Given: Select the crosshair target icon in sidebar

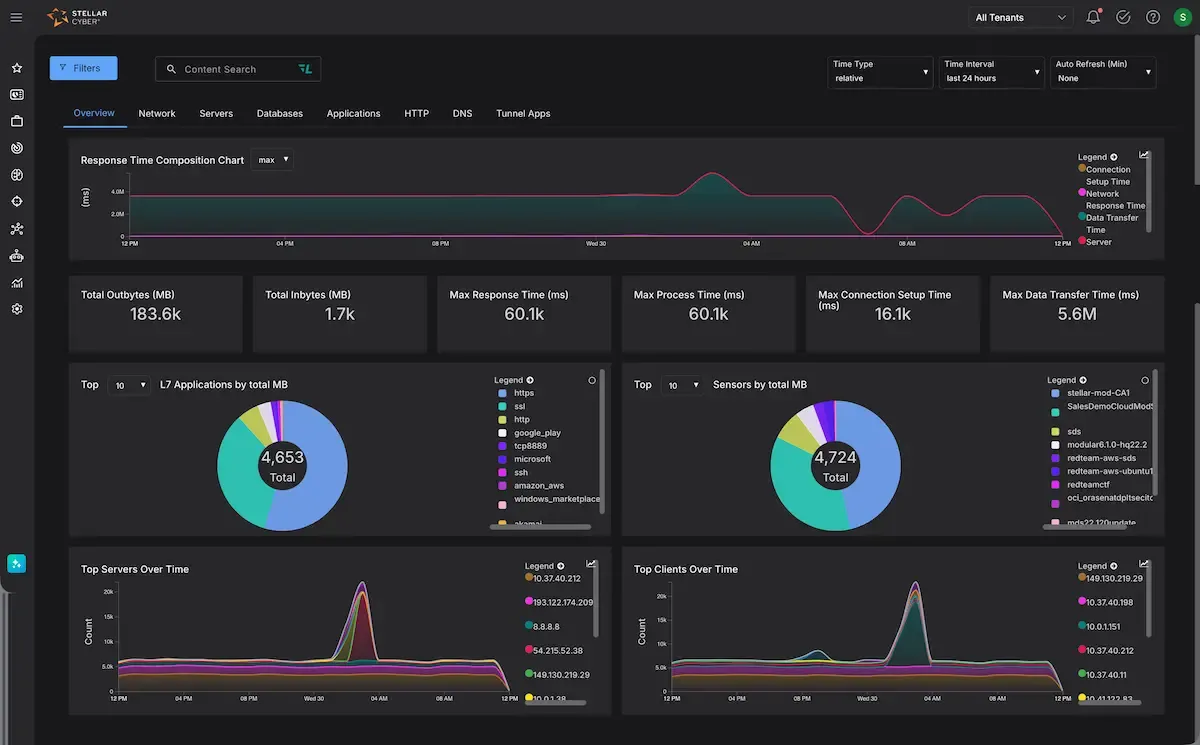Looking at the screenshot, I should pos(17,202).
